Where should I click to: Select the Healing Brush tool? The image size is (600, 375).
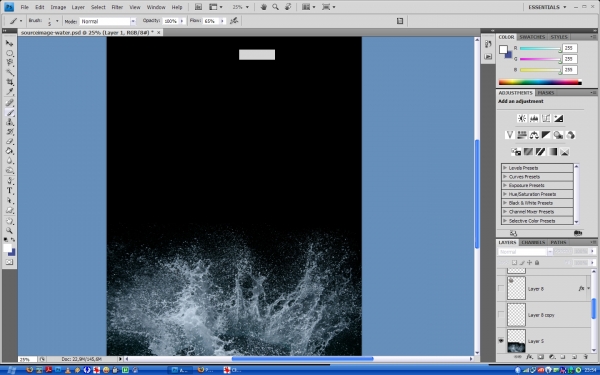point(9,103)
